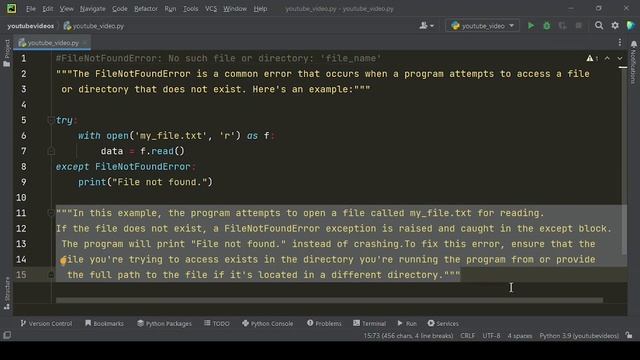Open the Tools menu

click(190, 9)
